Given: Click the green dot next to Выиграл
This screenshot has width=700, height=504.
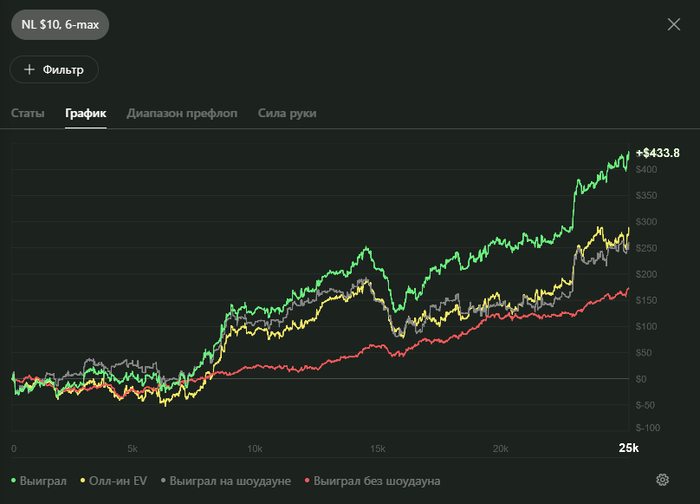Looking at the screenshot, I should click(x=13, y=480).
